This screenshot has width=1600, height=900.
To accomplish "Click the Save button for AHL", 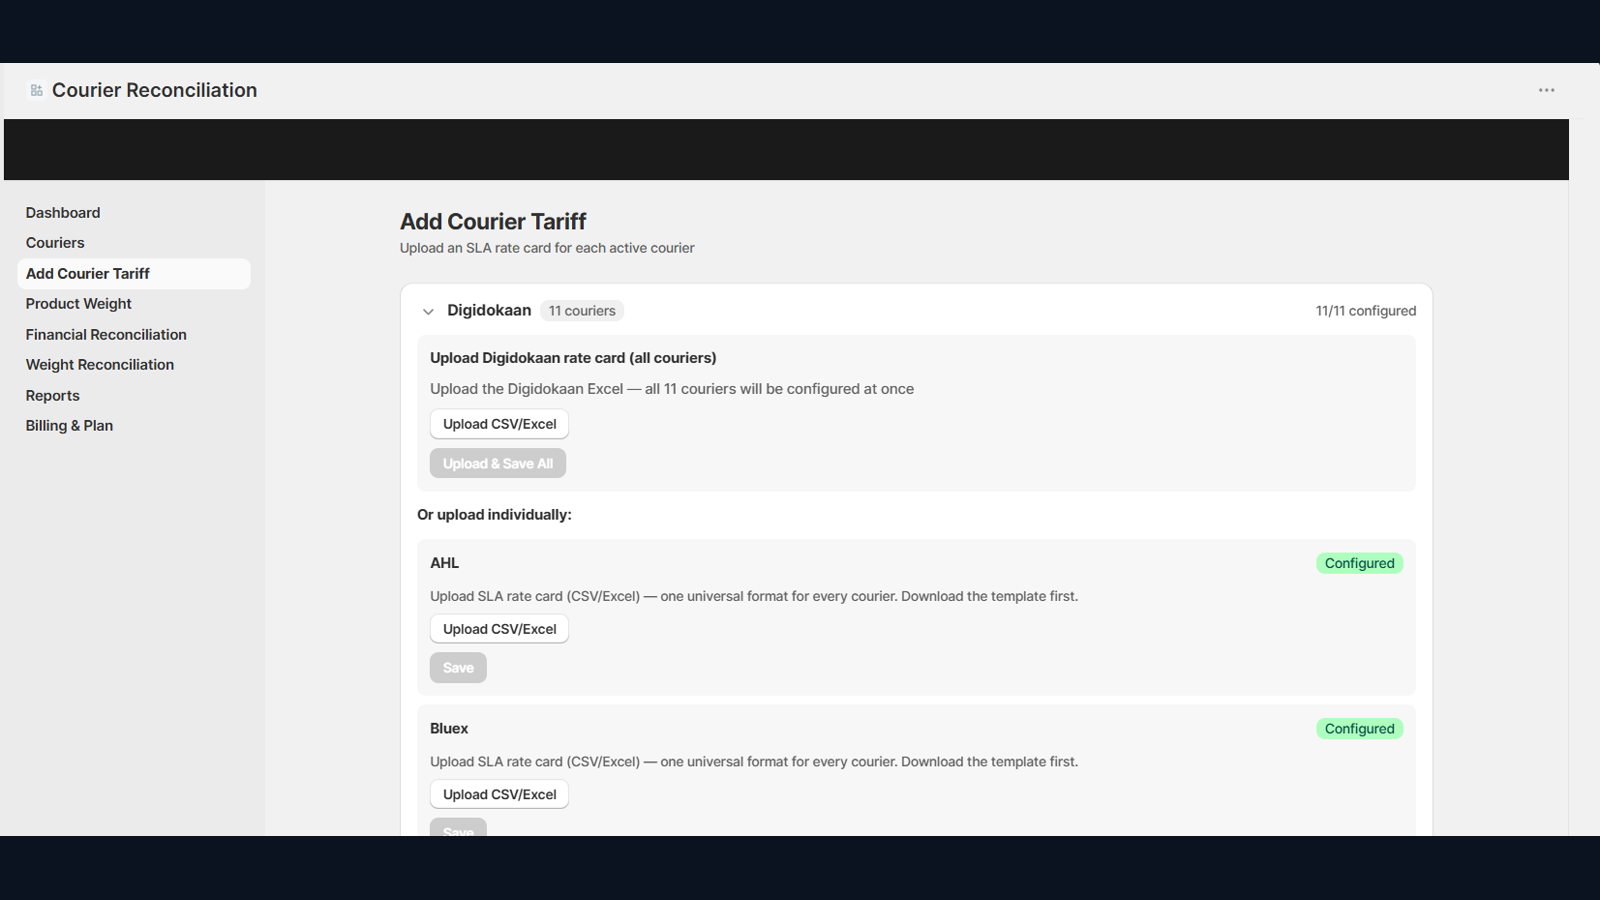I will (458, 668).
